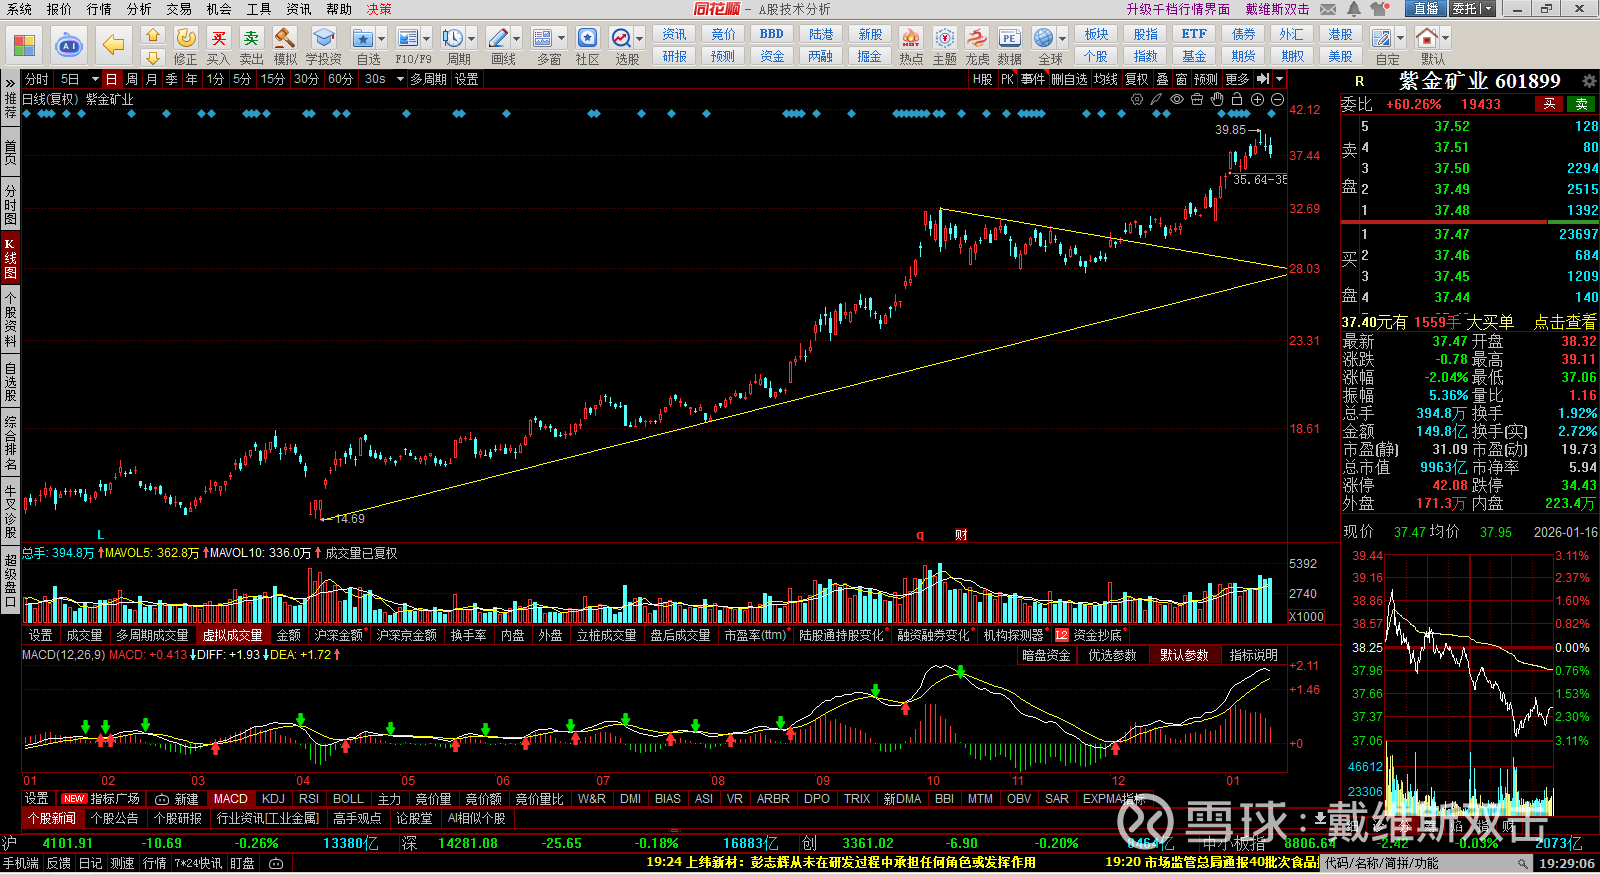Select the hand pan tool on chart

coord(1217,99)
